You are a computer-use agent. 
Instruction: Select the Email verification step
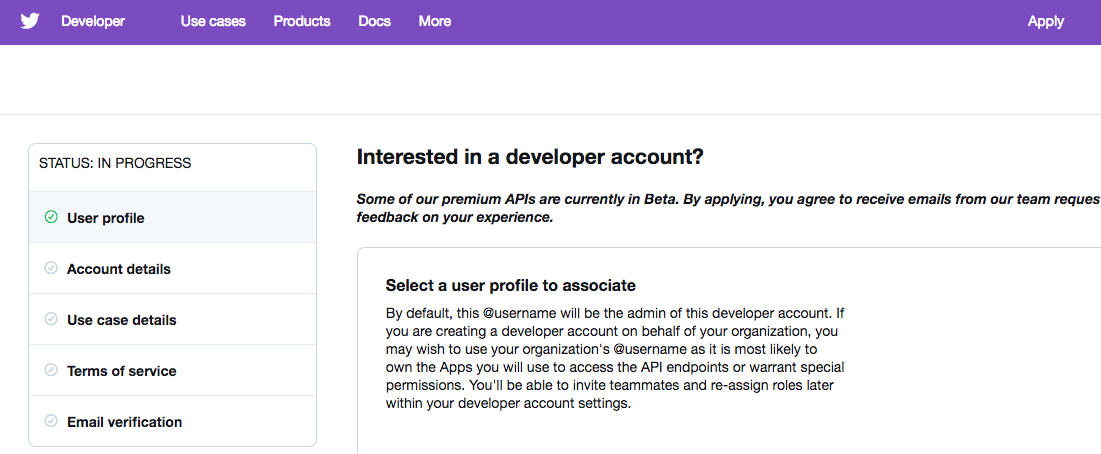pos(173,421)
